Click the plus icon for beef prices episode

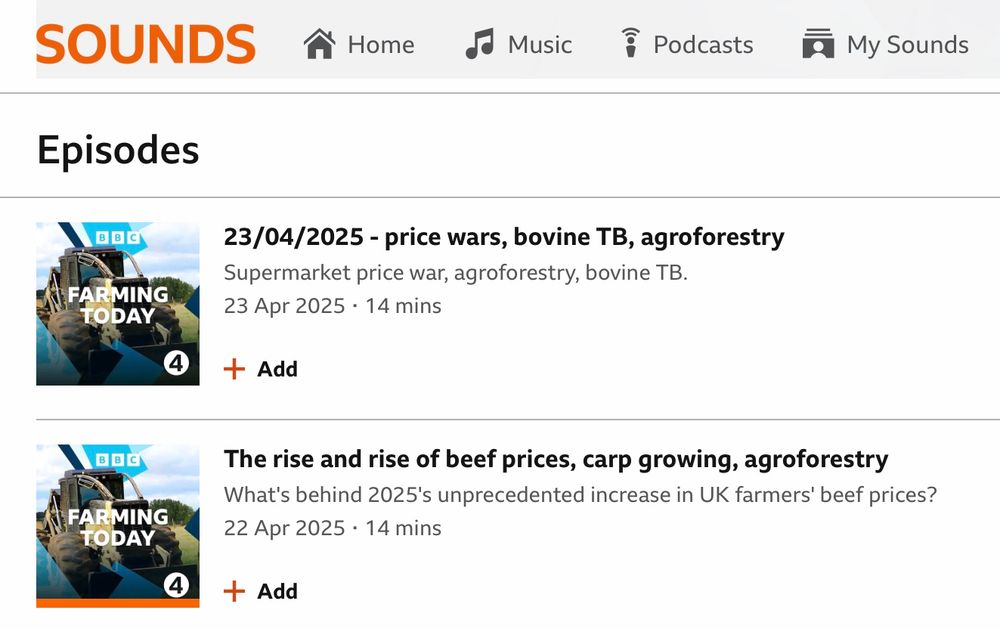(x=234, y=591)
